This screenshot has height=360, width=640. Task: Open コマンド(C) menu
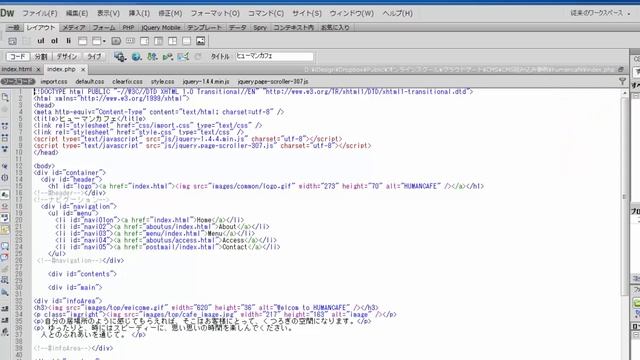(x=266, y=13)
